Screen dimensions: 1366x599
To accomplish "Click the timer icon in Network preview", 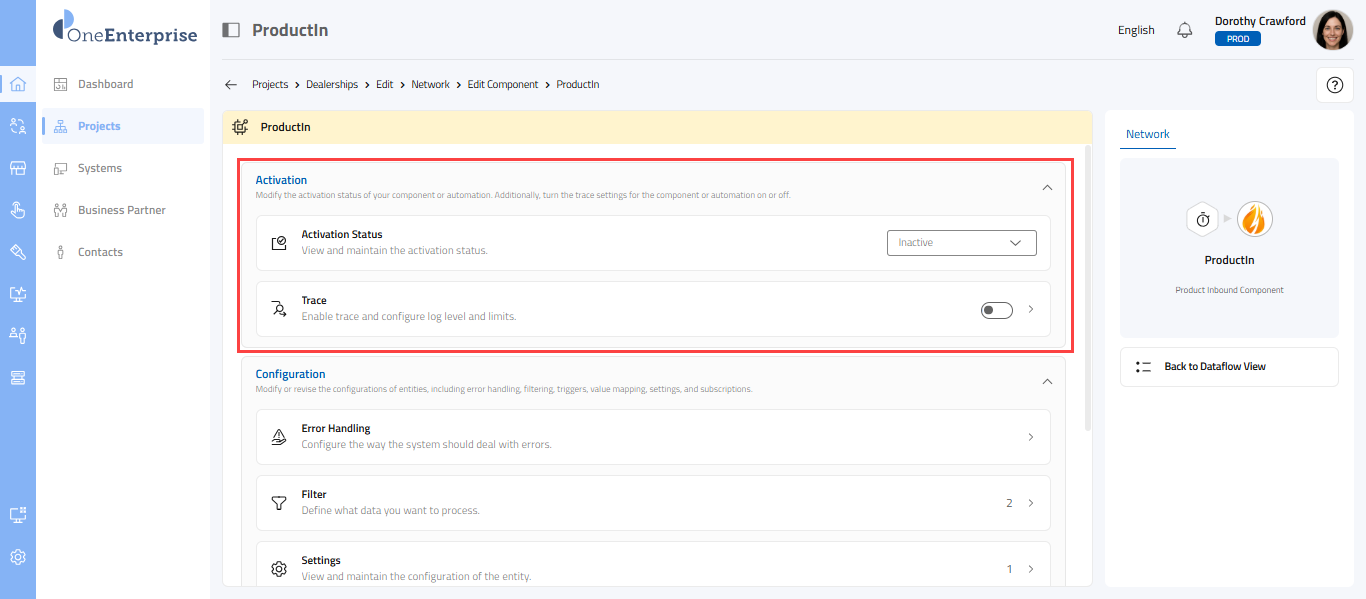I will pos(1203,219).
